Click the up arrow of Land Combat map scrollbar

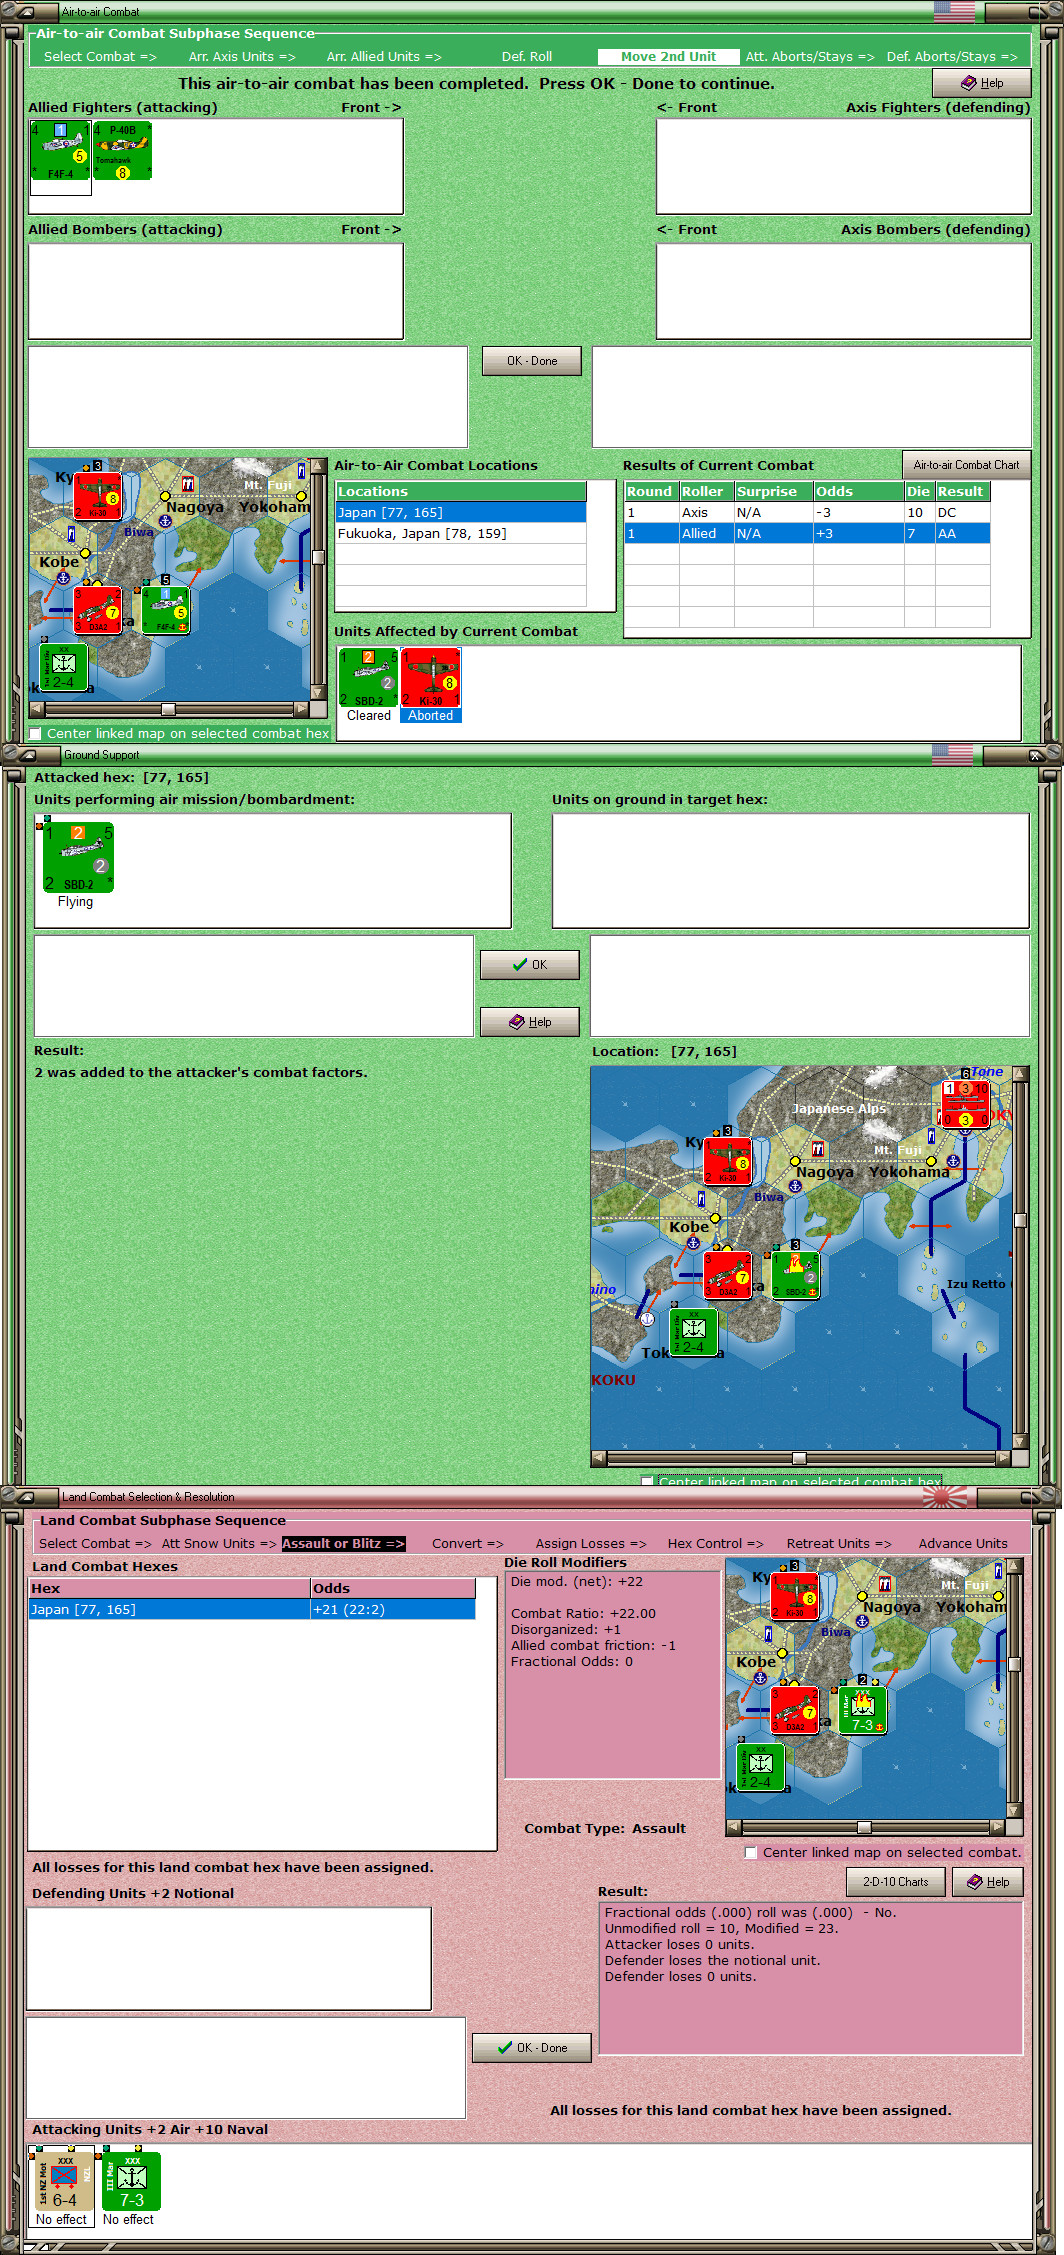click(1014, 1566)
